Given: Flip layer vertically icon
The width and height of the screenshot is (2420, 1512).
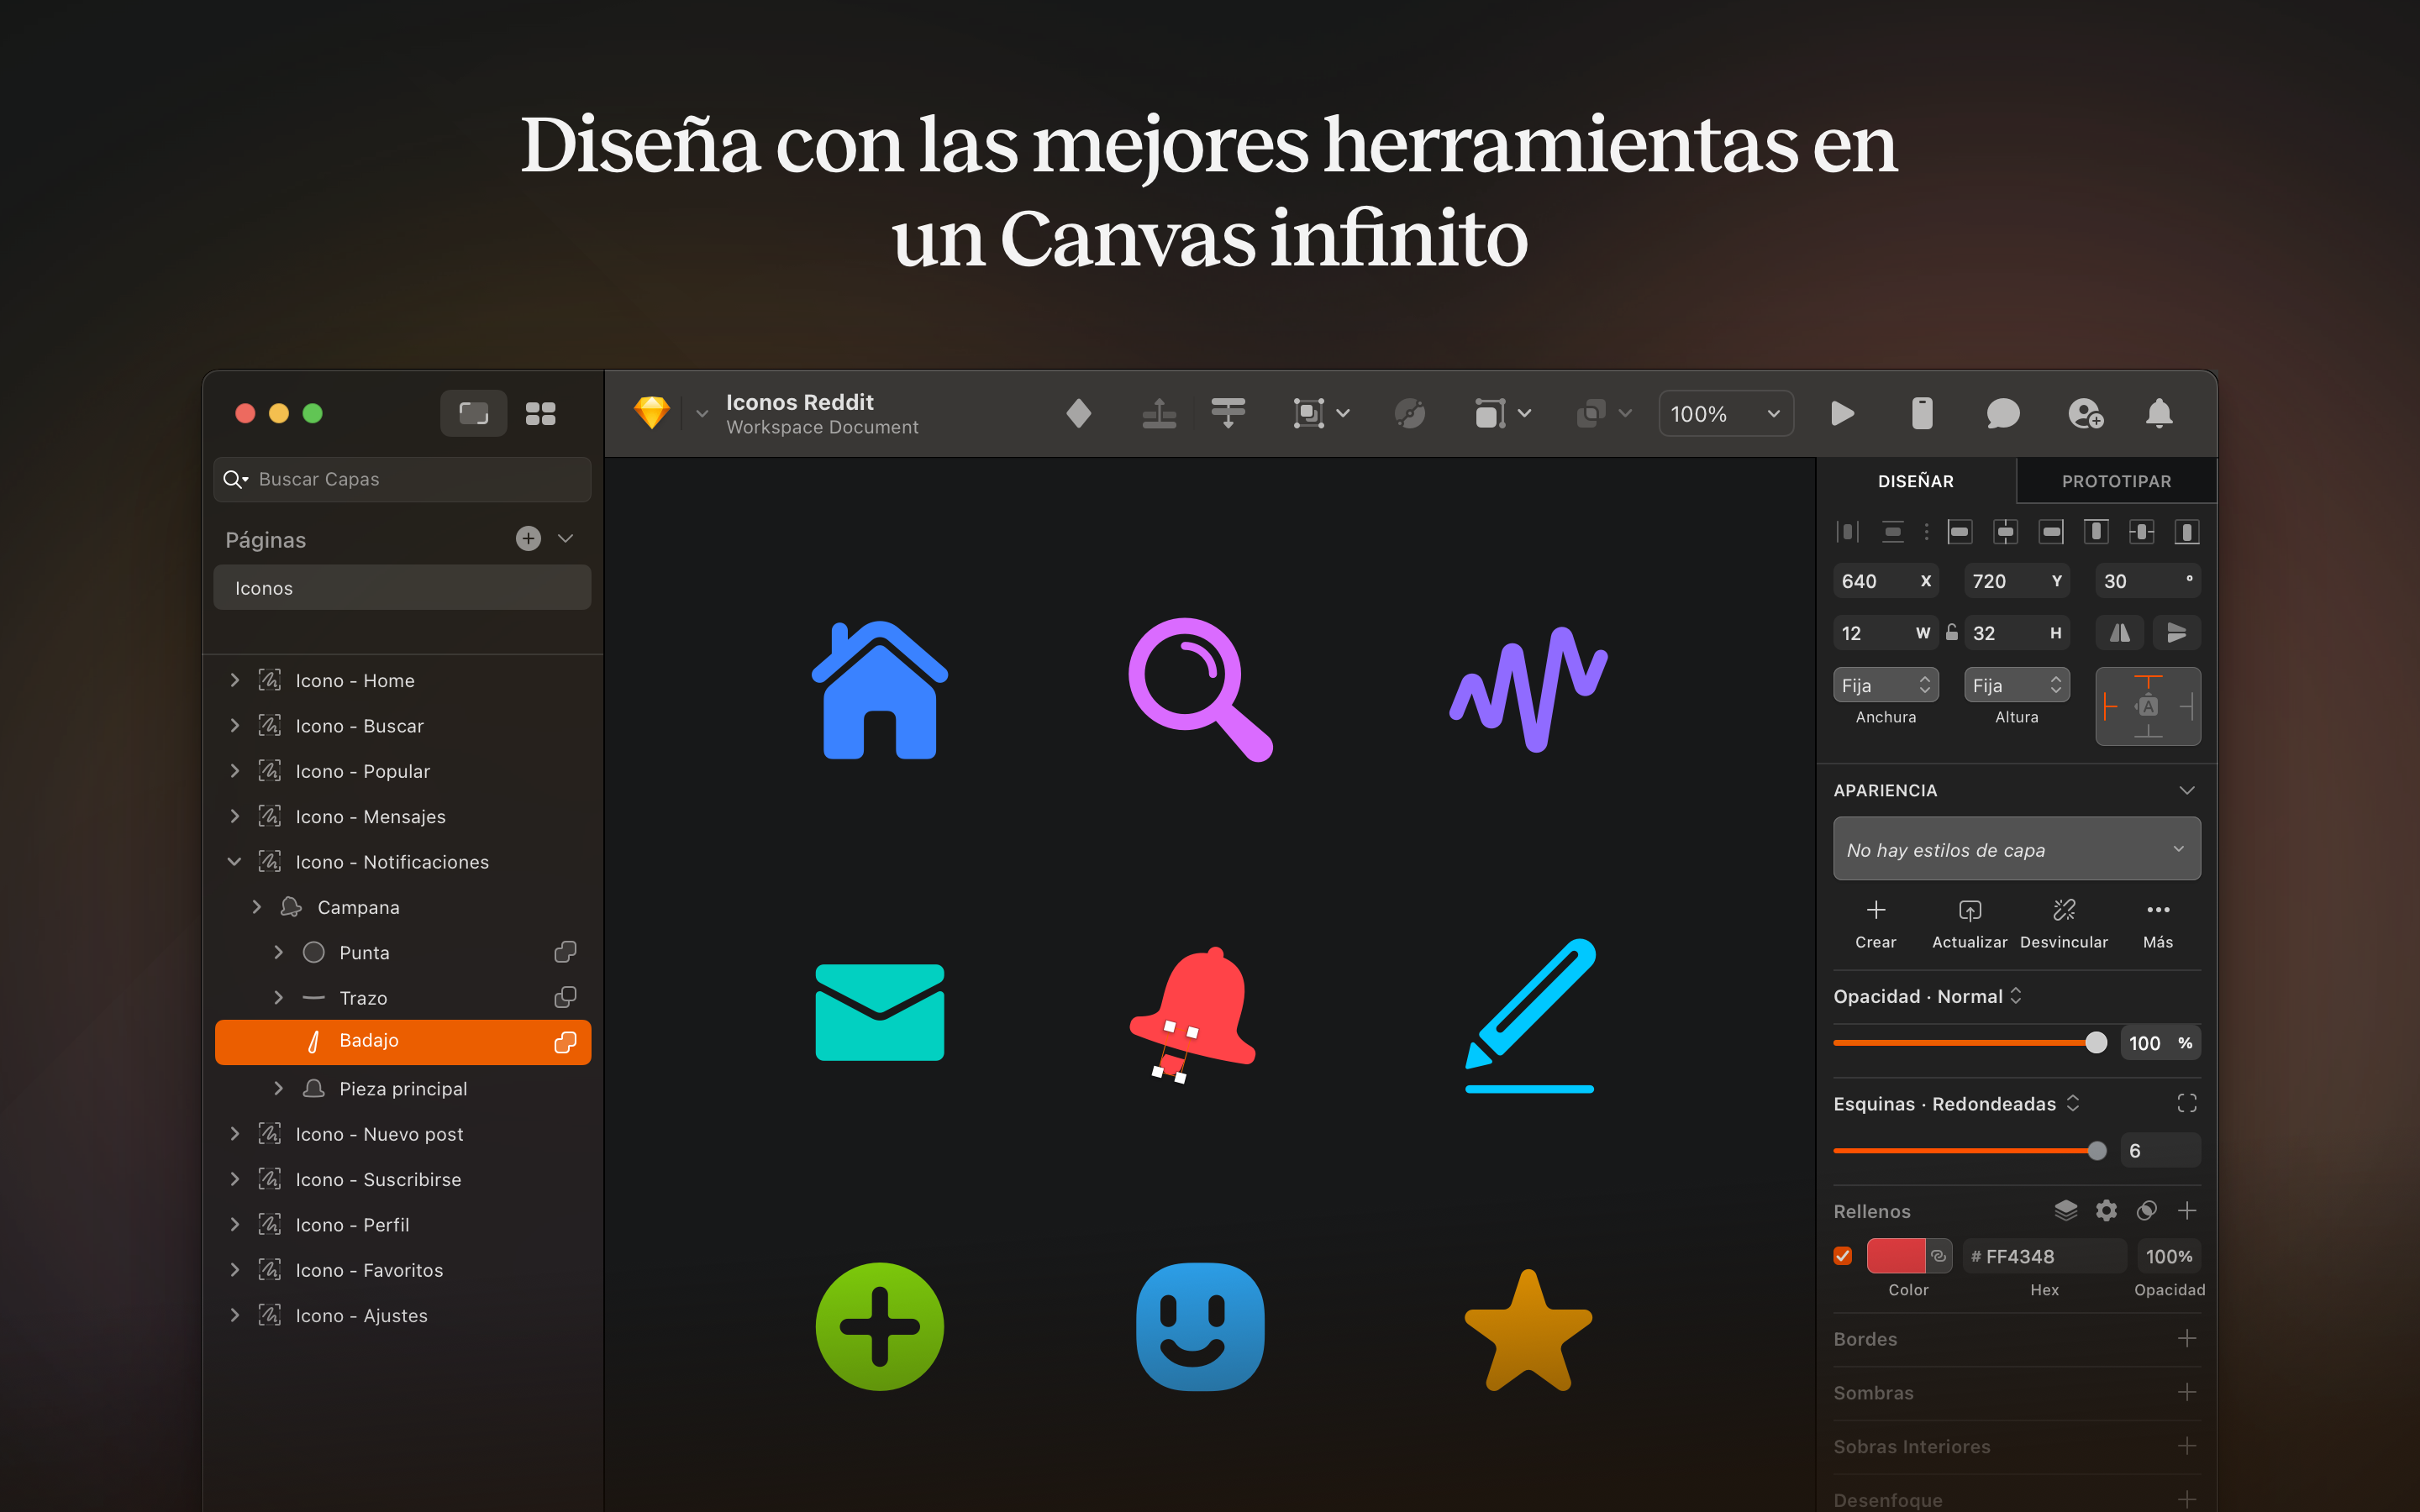Looking at the screenshot, I should coord(2176,633).
